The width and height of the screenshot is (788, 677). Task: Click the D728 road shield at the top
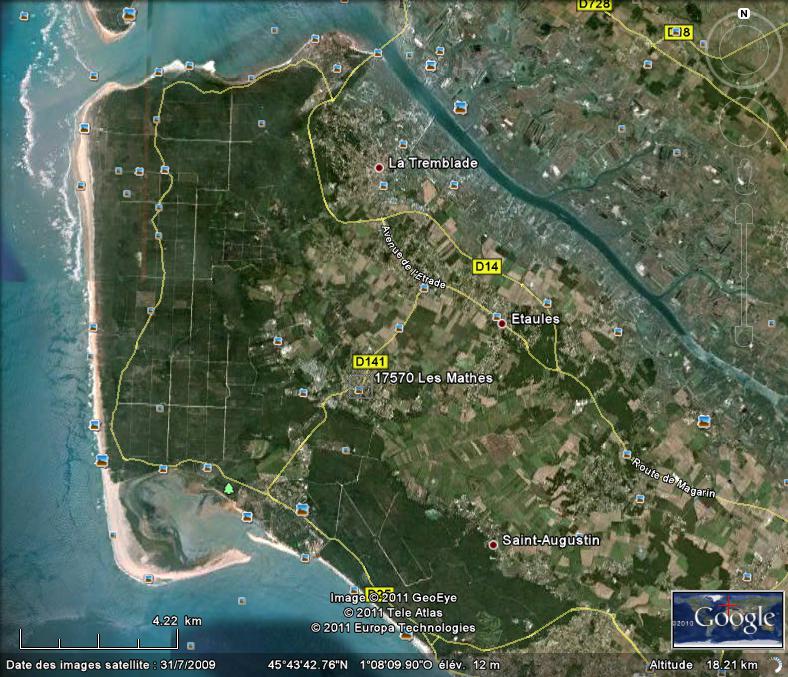pyautogui.click(x=595, y=5)
